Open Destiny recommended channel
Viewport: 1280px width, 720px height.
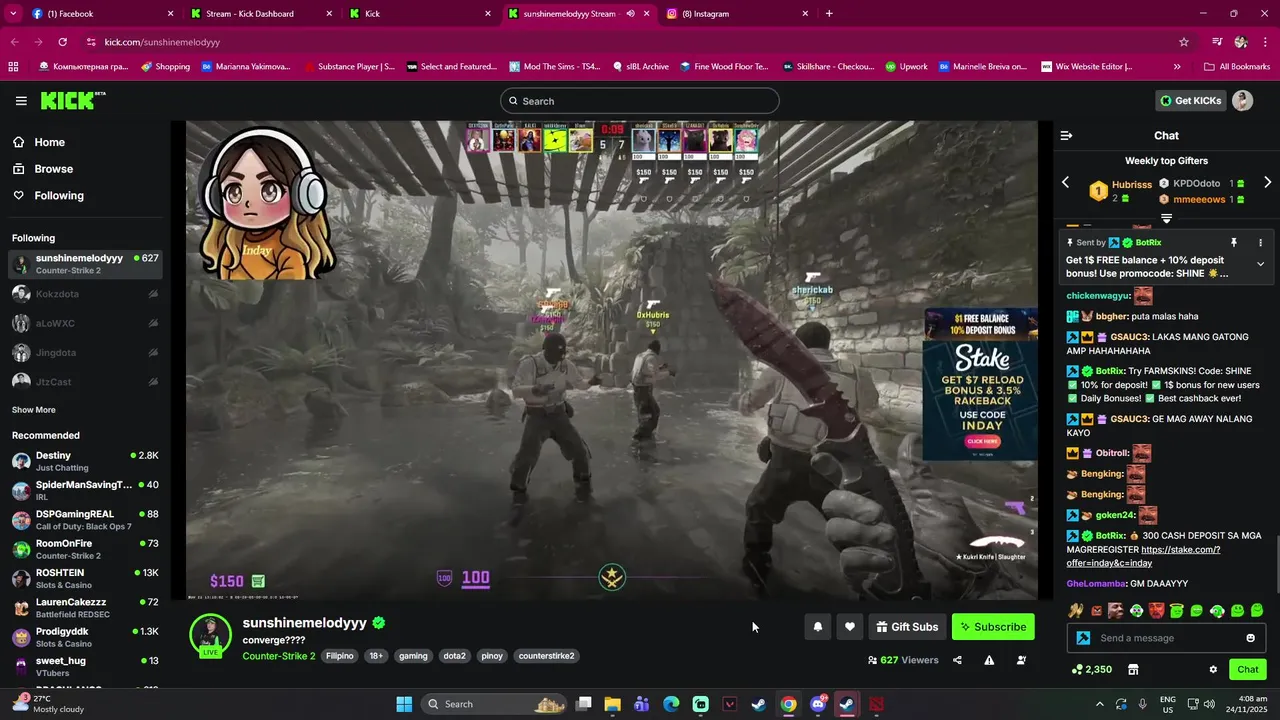coord(85,461)
